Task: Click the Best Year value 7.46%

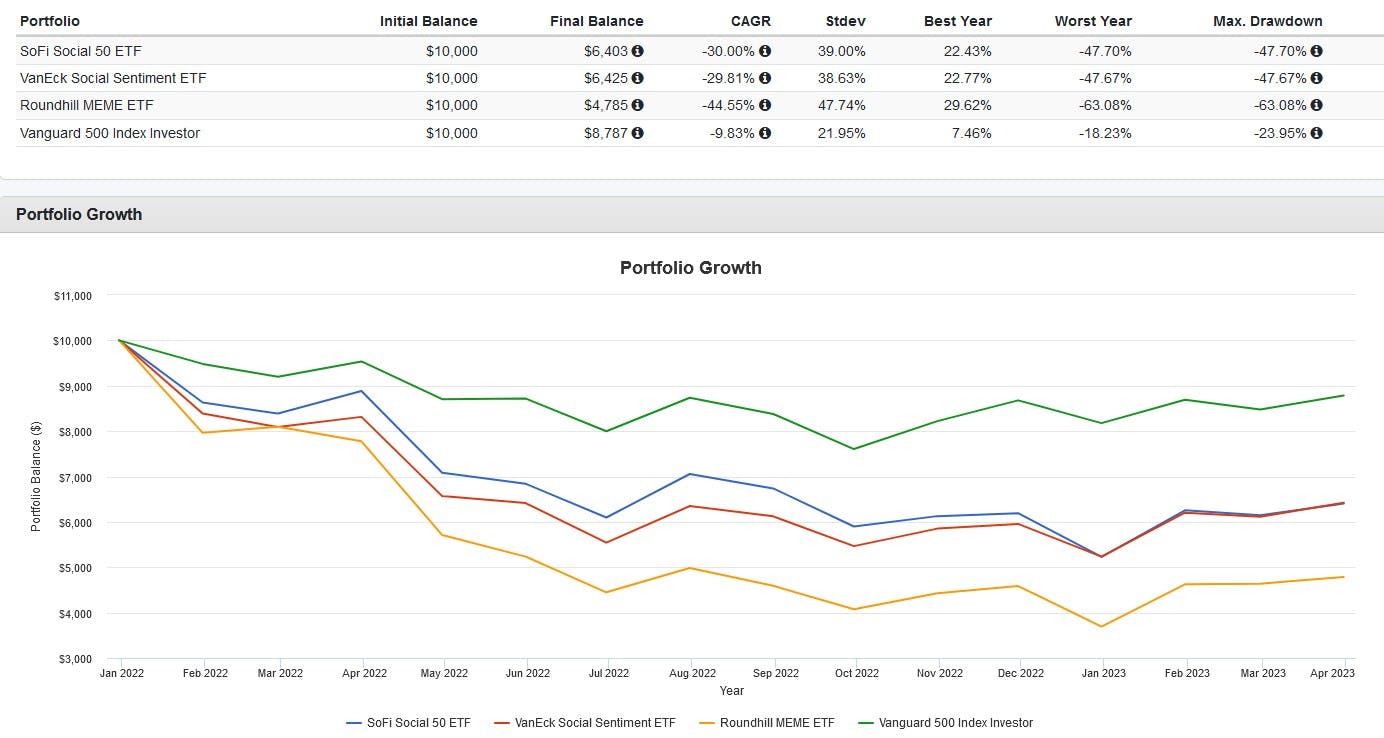Action: [972, 133]
